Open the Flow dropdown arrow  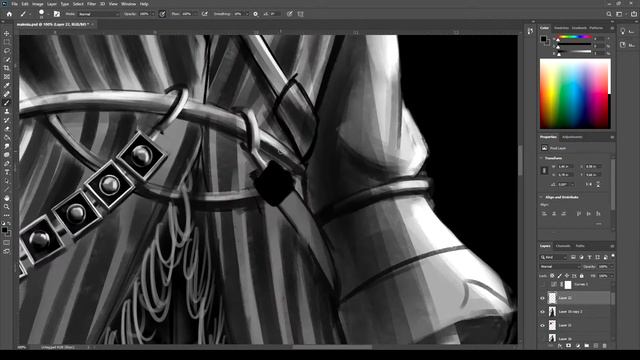click(195, 14)
